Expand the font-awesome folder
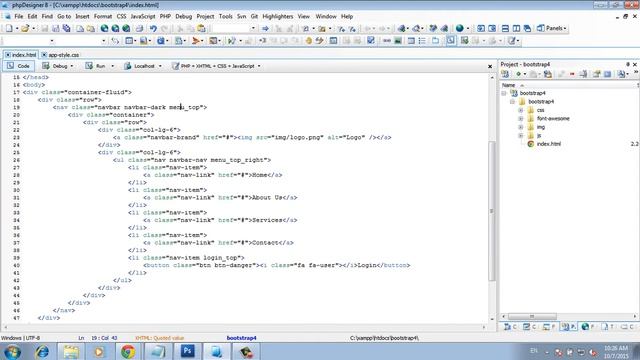Image resolution: width=640 pixels, height=360 pixels. [x=521, y=118]
